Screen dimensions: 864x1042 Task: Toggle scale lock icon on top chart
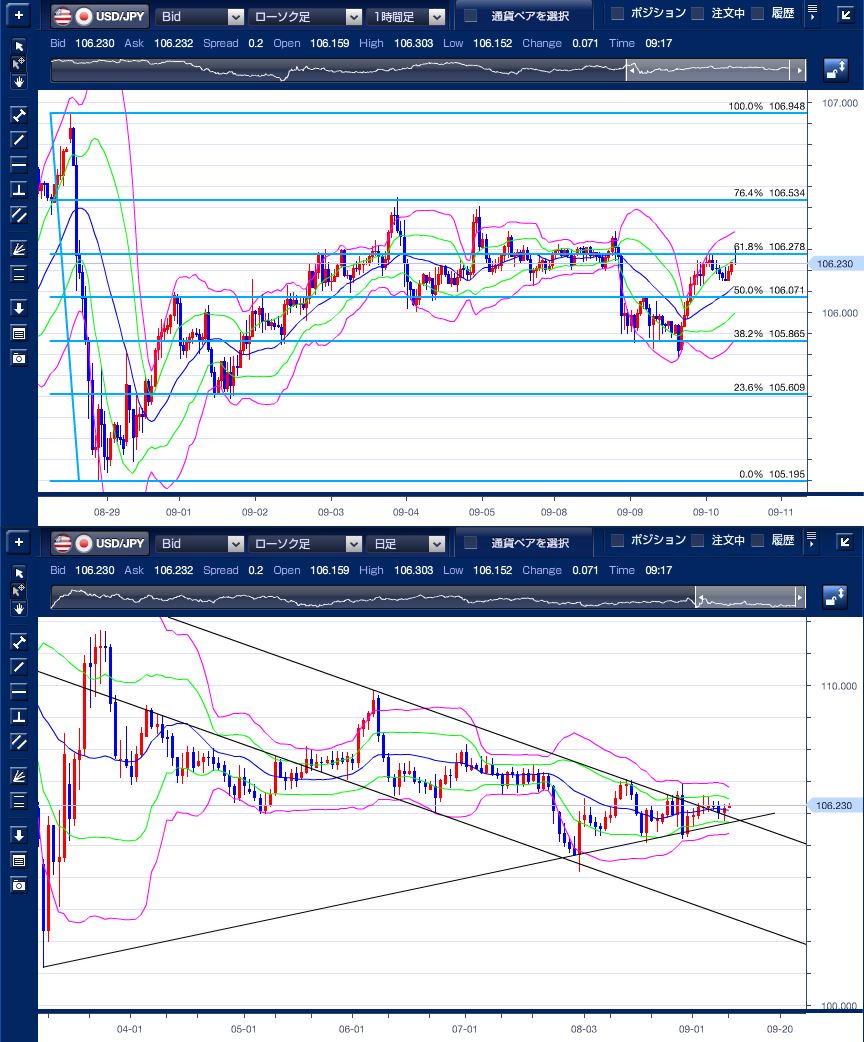click(x=835, y=70)
